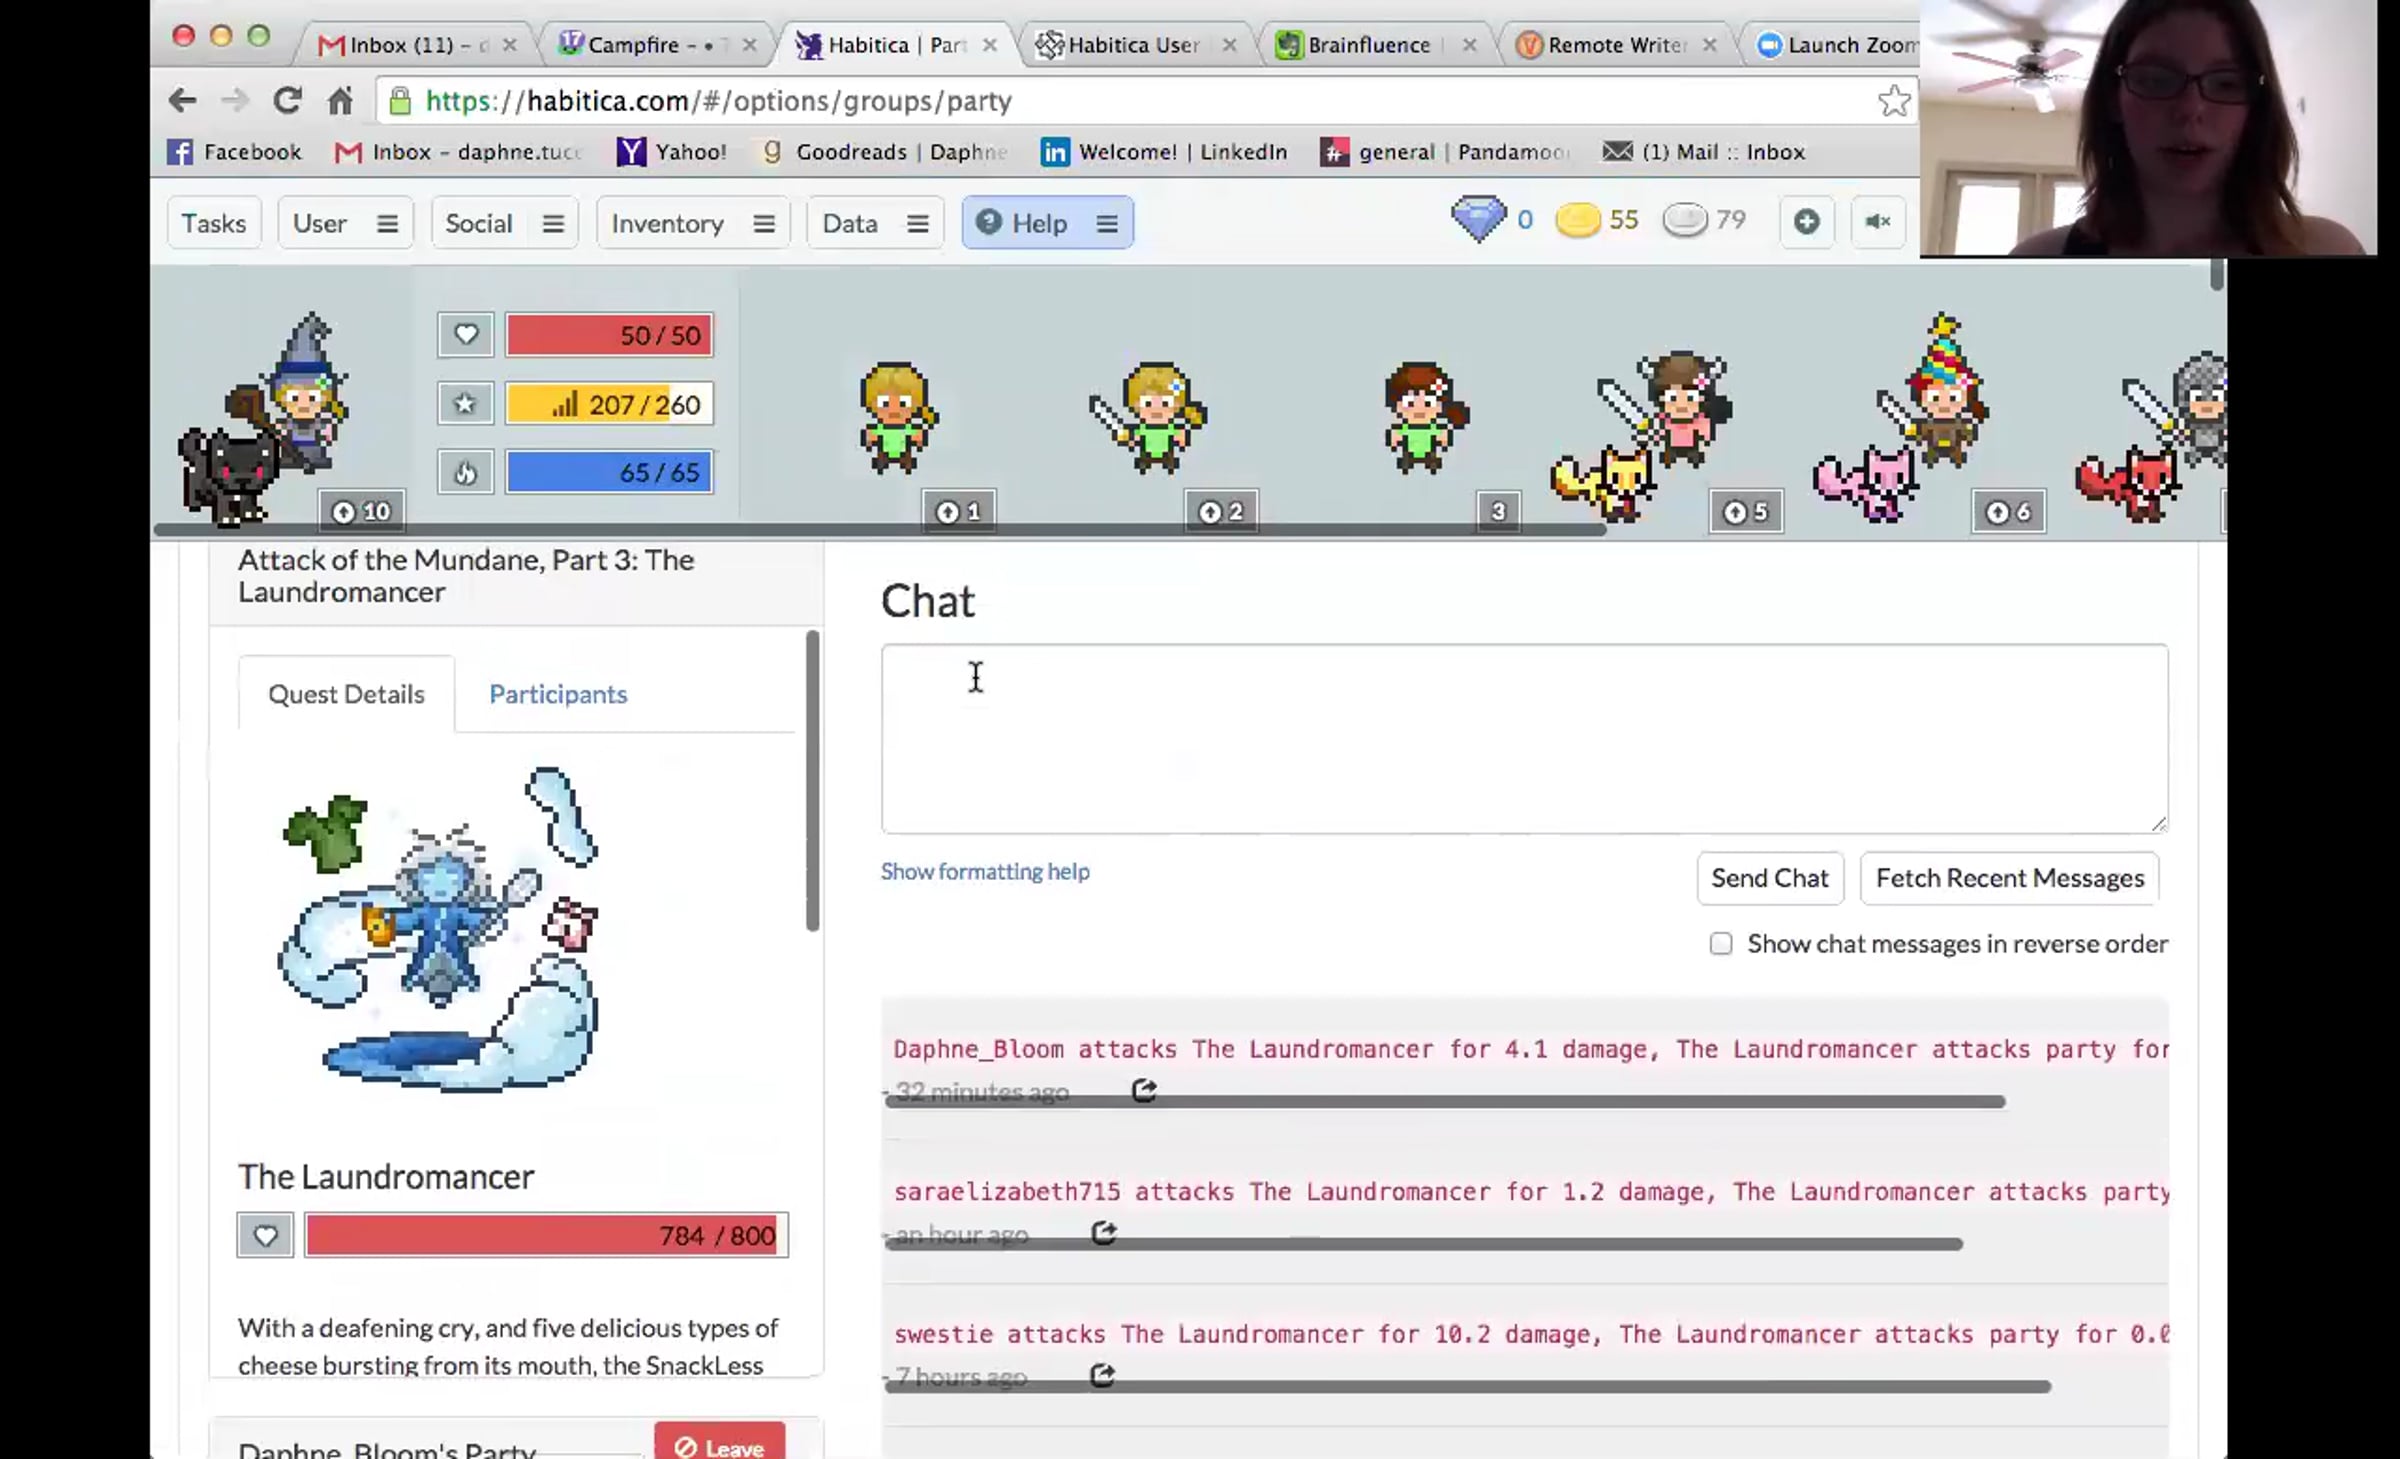Click icon next to Daphne_Bloom's 32 minutes ago
Viewport: 2400px width, 1459px height.
coord(1144,1090)
